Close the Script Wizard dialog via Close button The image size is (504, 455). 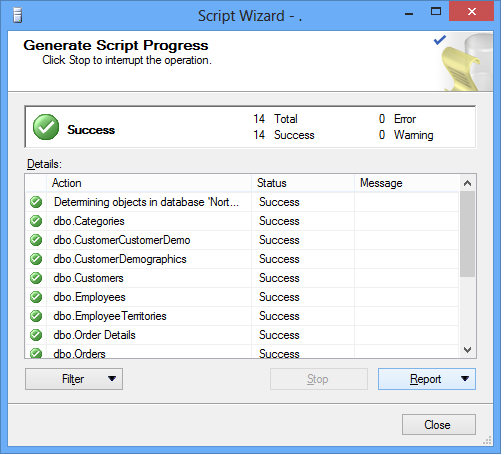point(438,425)
